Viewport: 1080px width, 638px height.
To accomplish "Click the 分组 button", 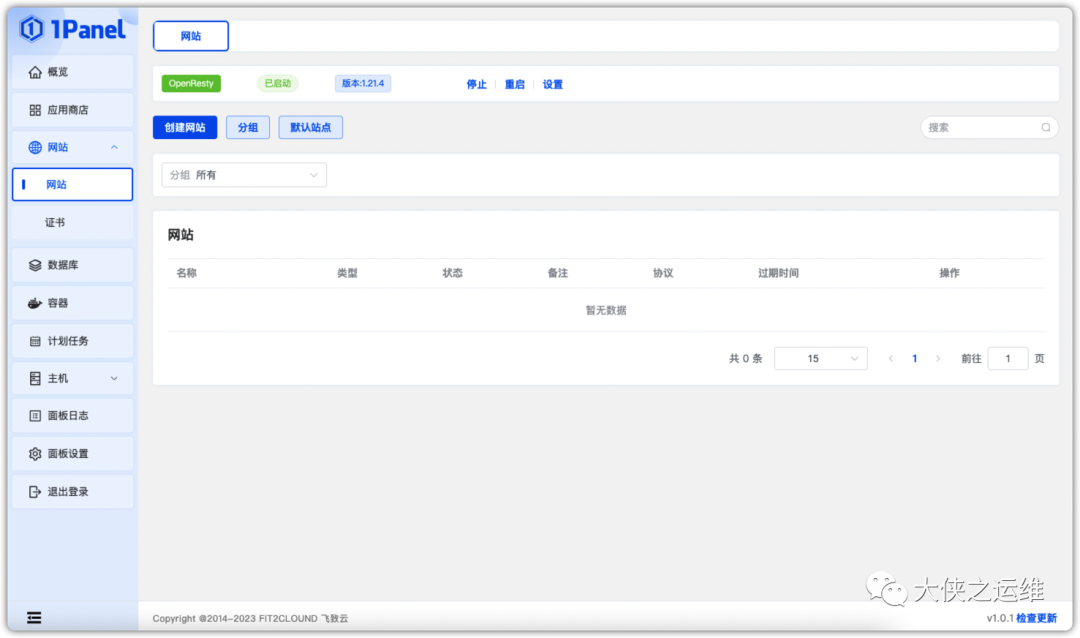I will [x=248, y=127].
